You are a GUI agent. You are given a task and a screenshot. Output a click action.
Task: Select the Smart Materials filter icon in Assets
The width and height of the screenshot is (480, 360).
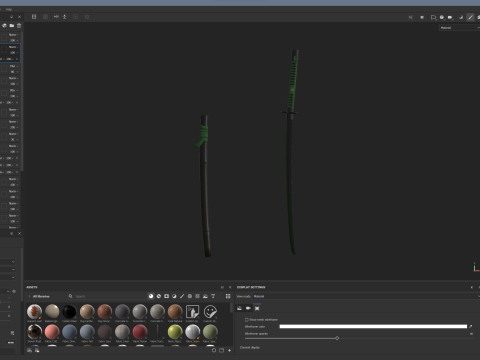pyautogui.click(x=159, y=296)
